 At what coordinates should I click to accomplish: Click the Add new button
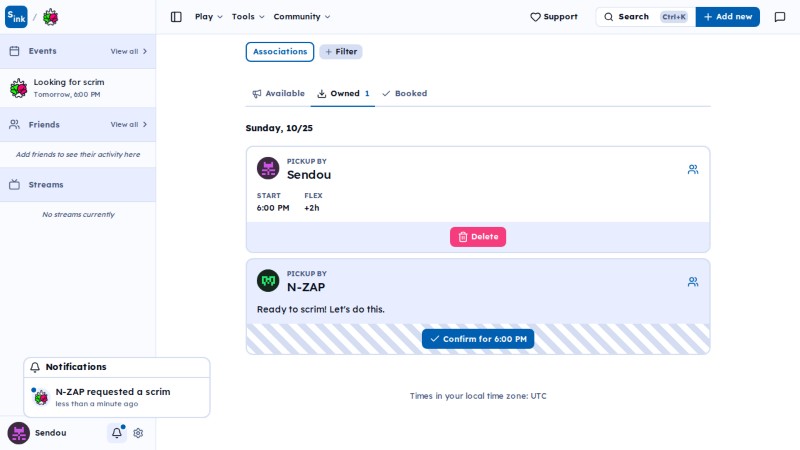(x=728, y=17)
